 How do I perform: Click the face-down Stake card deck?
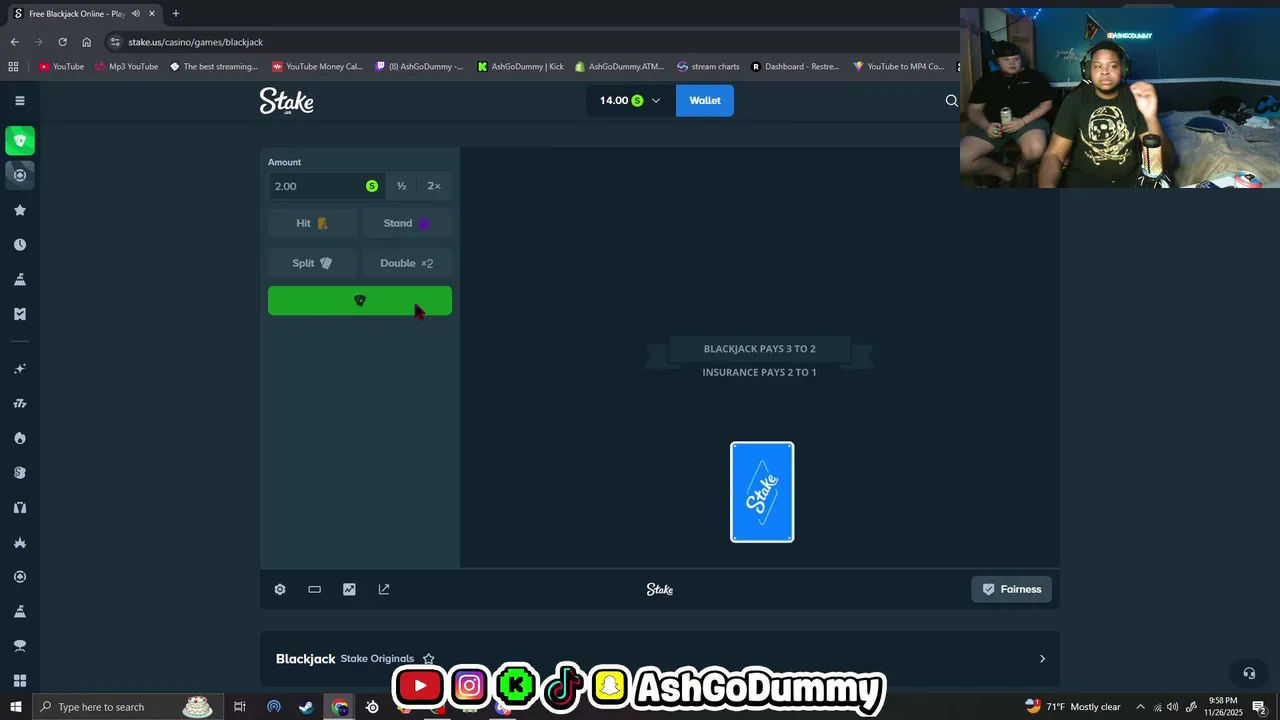click(x=762, y=492)
